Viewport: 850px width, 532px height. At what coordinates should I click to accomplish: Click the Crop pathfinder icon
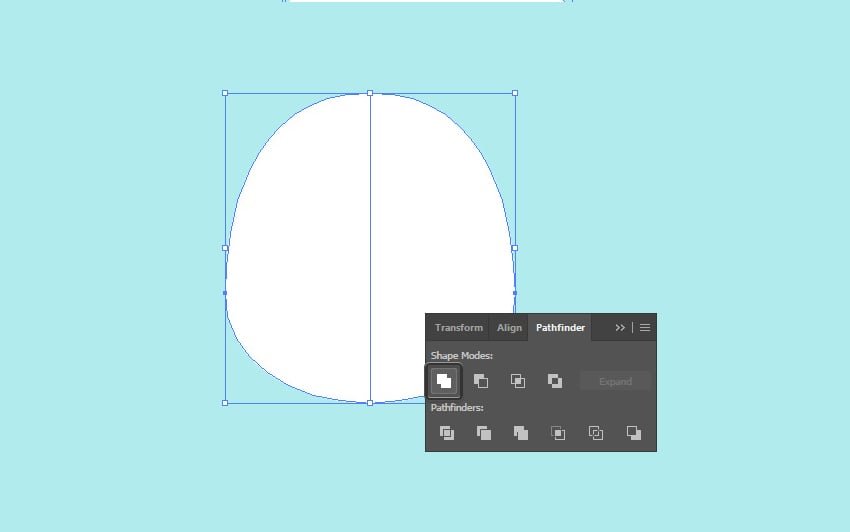click(x=558, y=433)
